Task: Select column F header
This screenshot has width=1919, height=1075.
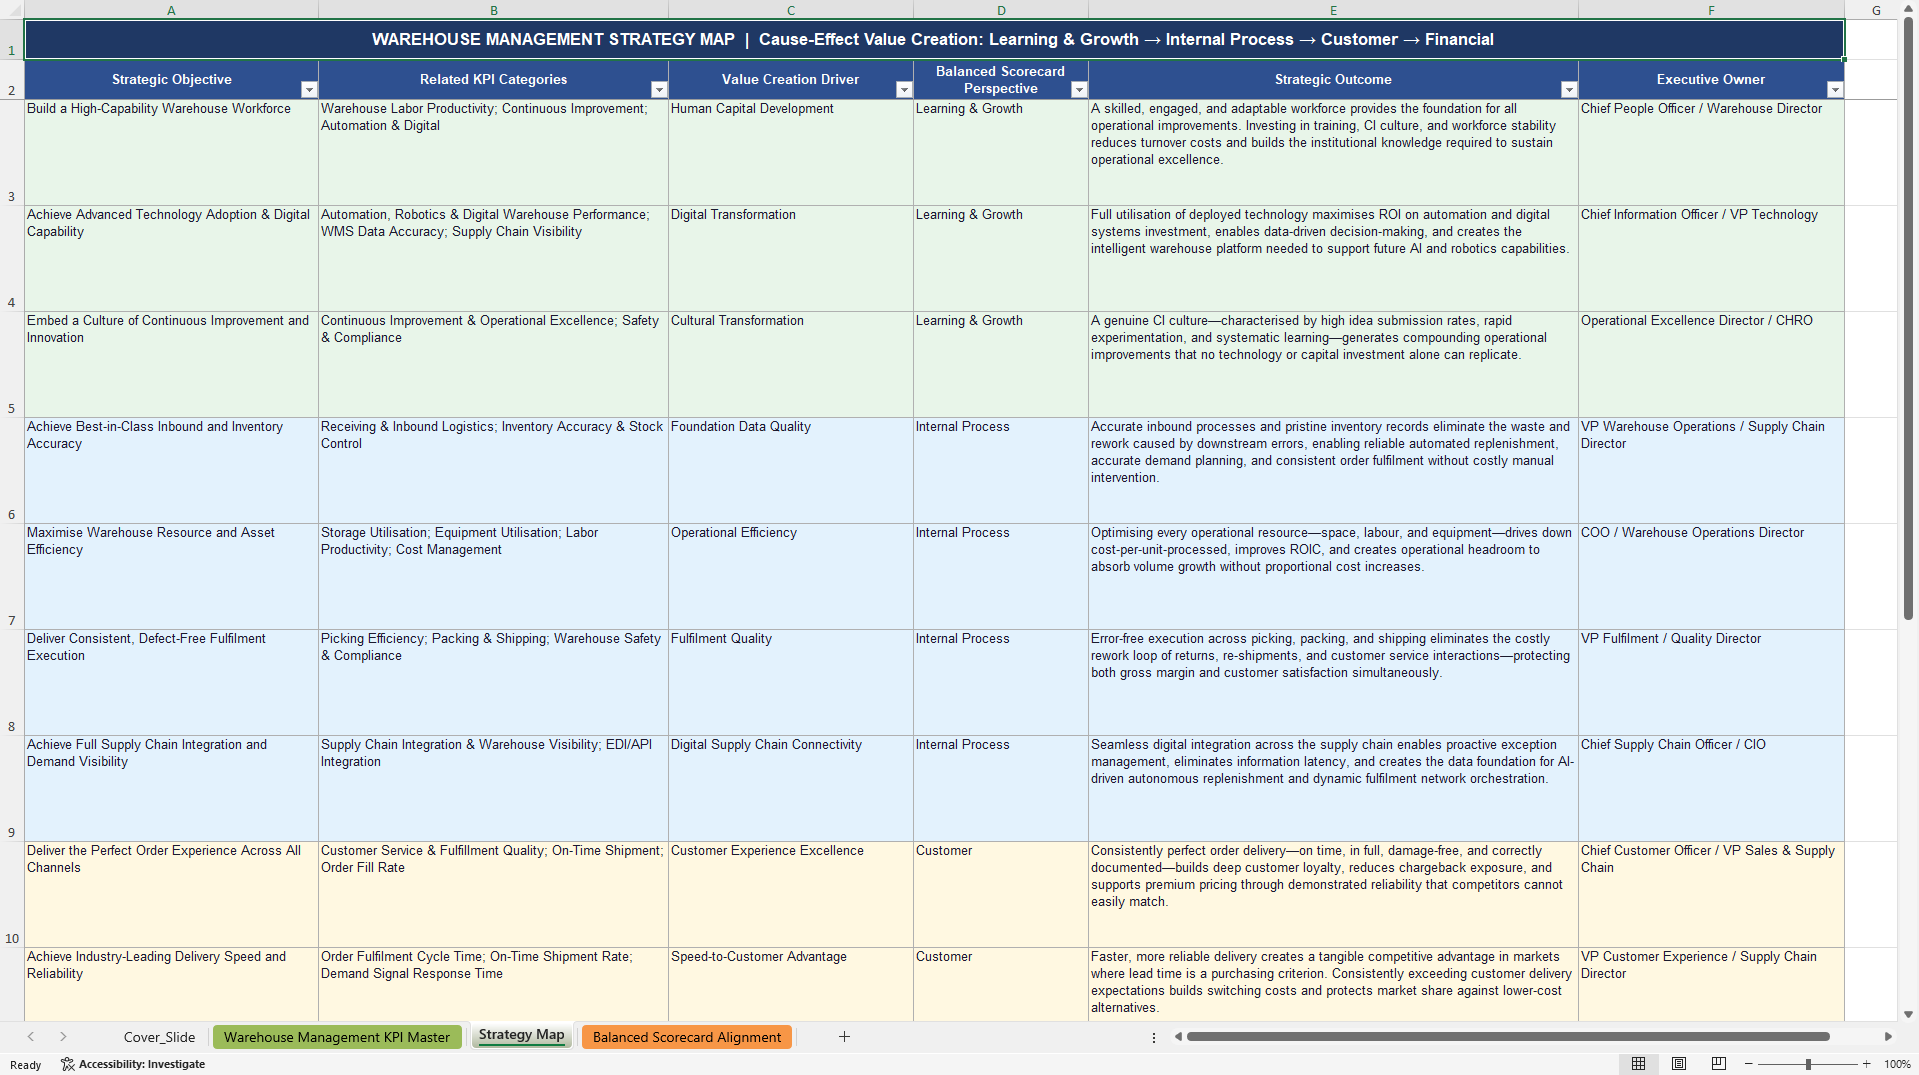Action: tap(1711, 10)
